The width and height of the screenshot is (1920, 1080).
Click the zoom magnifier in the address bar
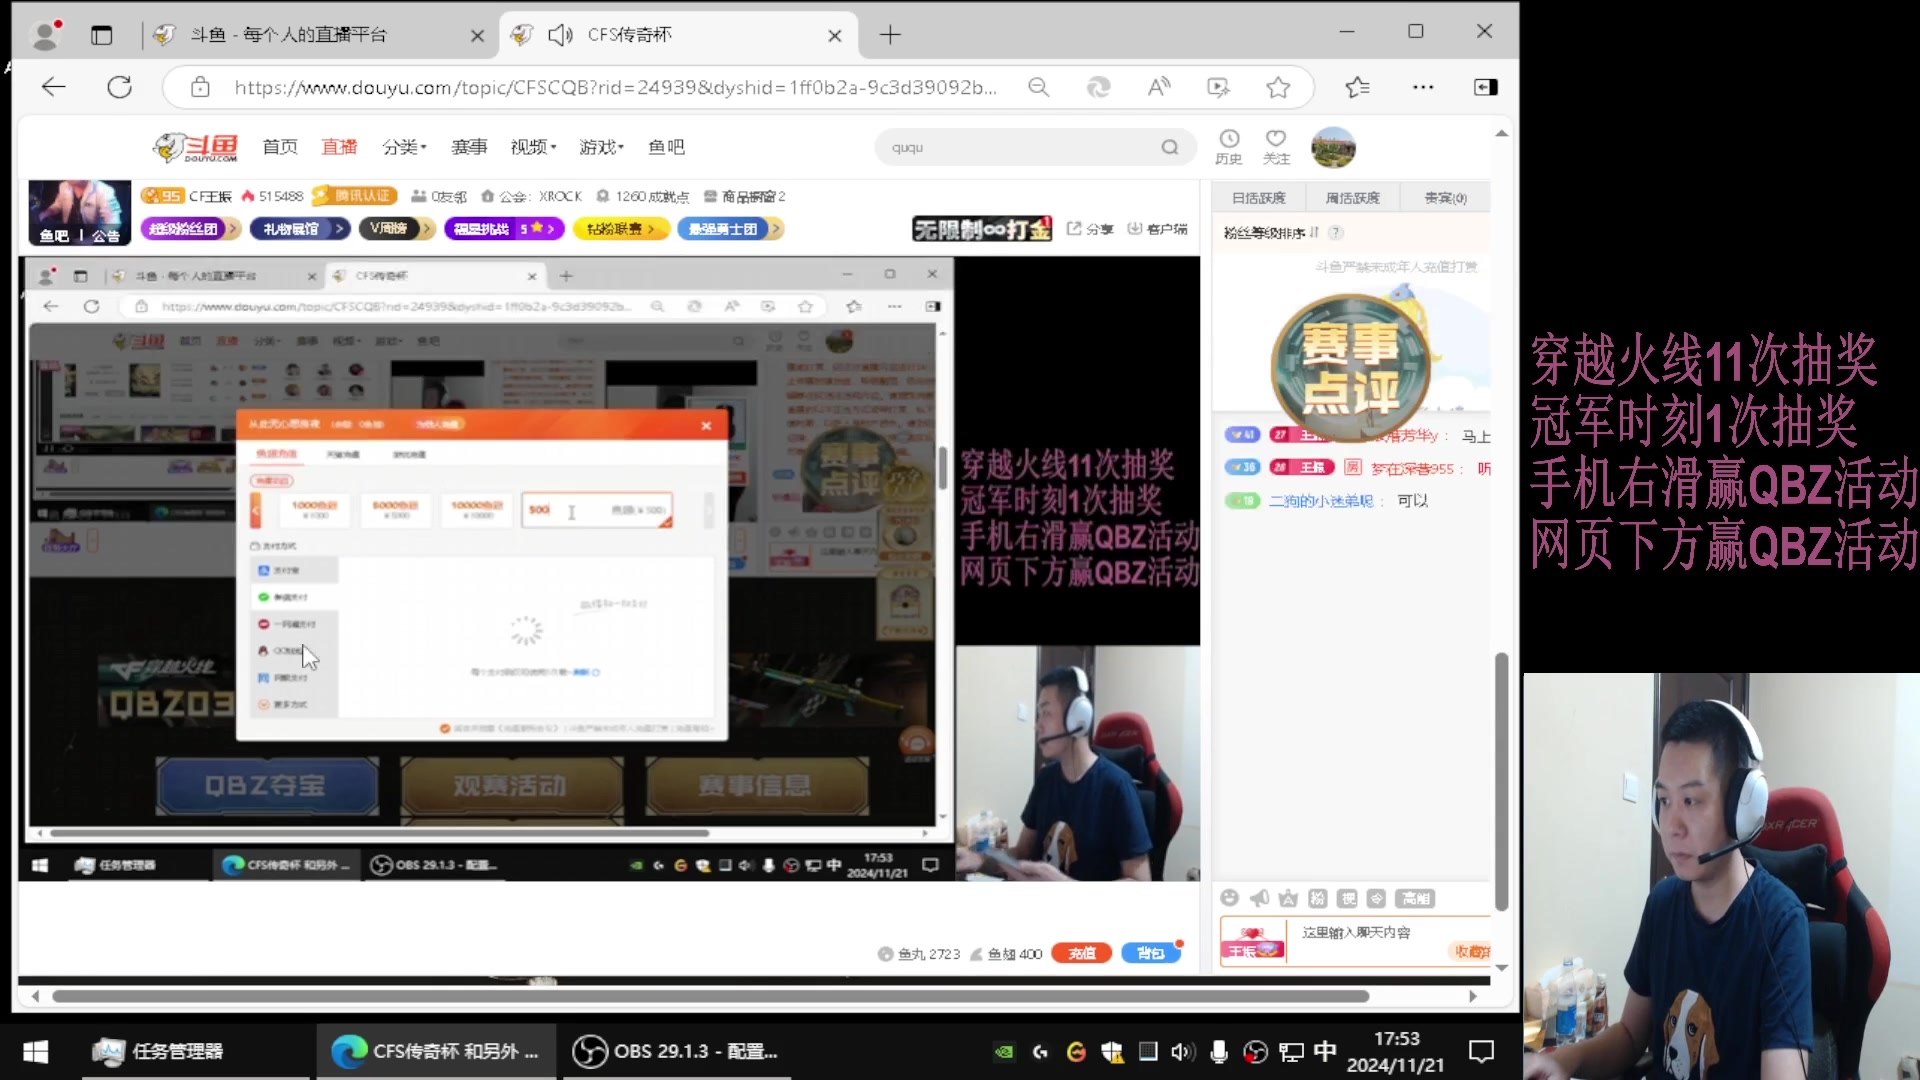pos(1039,87)
